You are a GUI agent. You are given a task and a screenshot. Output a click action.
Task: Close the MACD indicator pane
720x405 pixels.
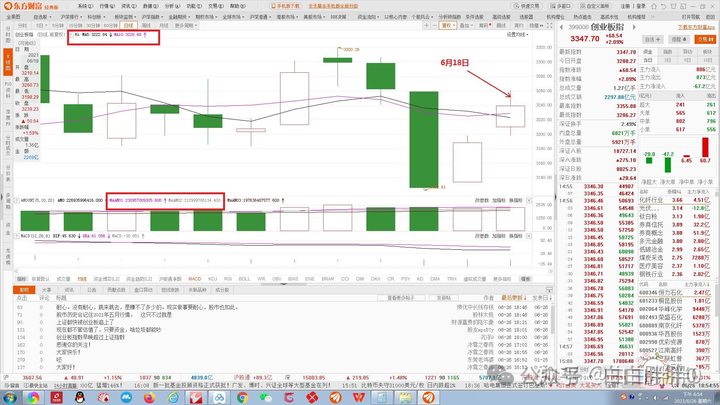[529, 236]
